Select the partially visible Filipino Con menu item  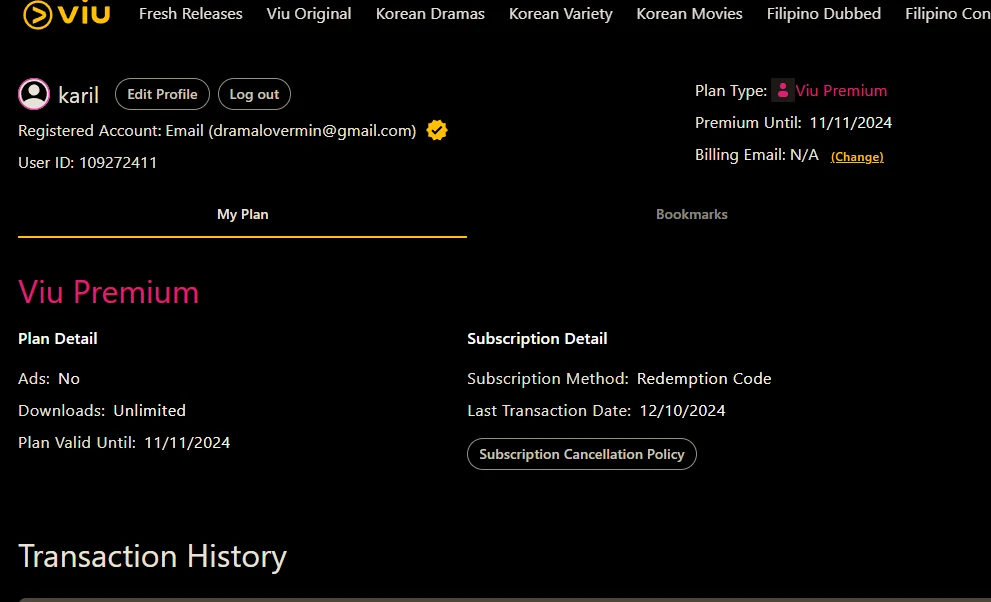(x=947, y=13)
